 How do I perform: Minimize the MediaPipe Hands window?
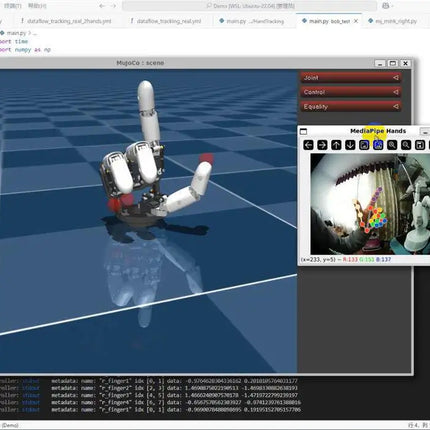pos(425,131)
